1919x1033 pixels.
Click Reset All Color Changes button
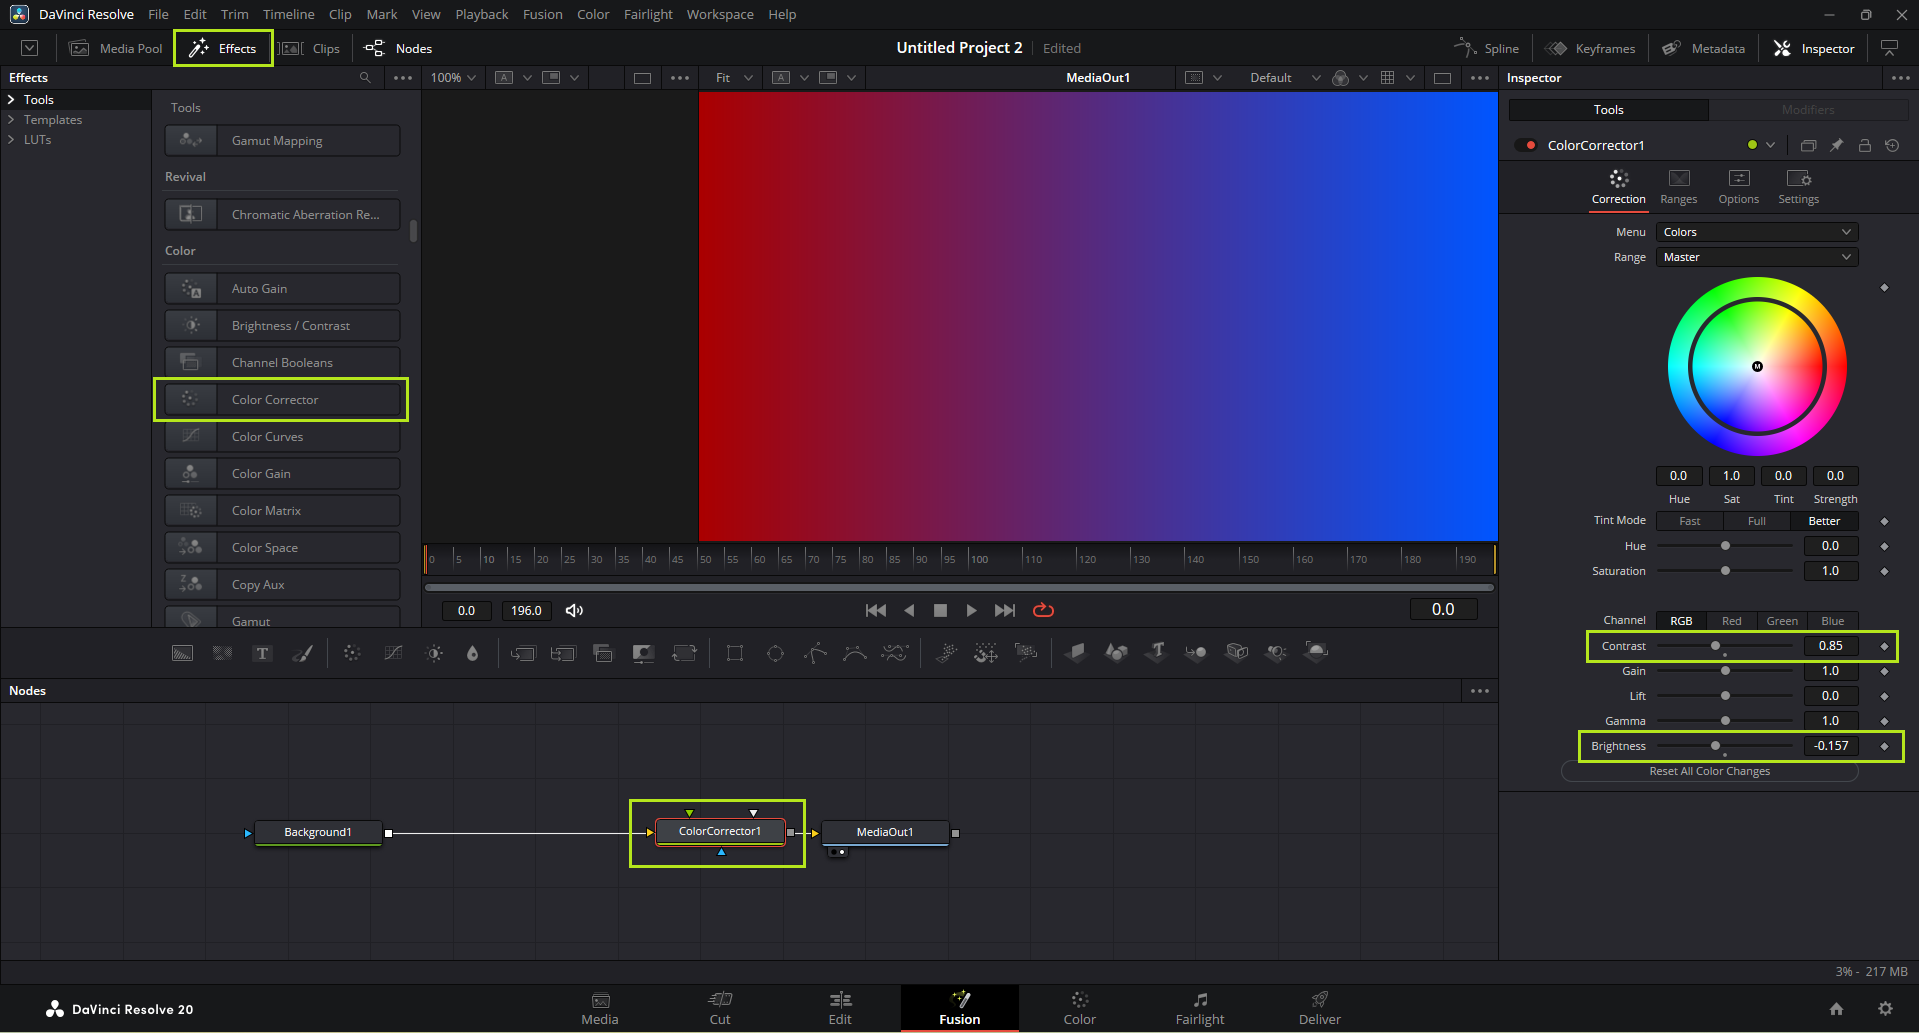coord(1709,771)
